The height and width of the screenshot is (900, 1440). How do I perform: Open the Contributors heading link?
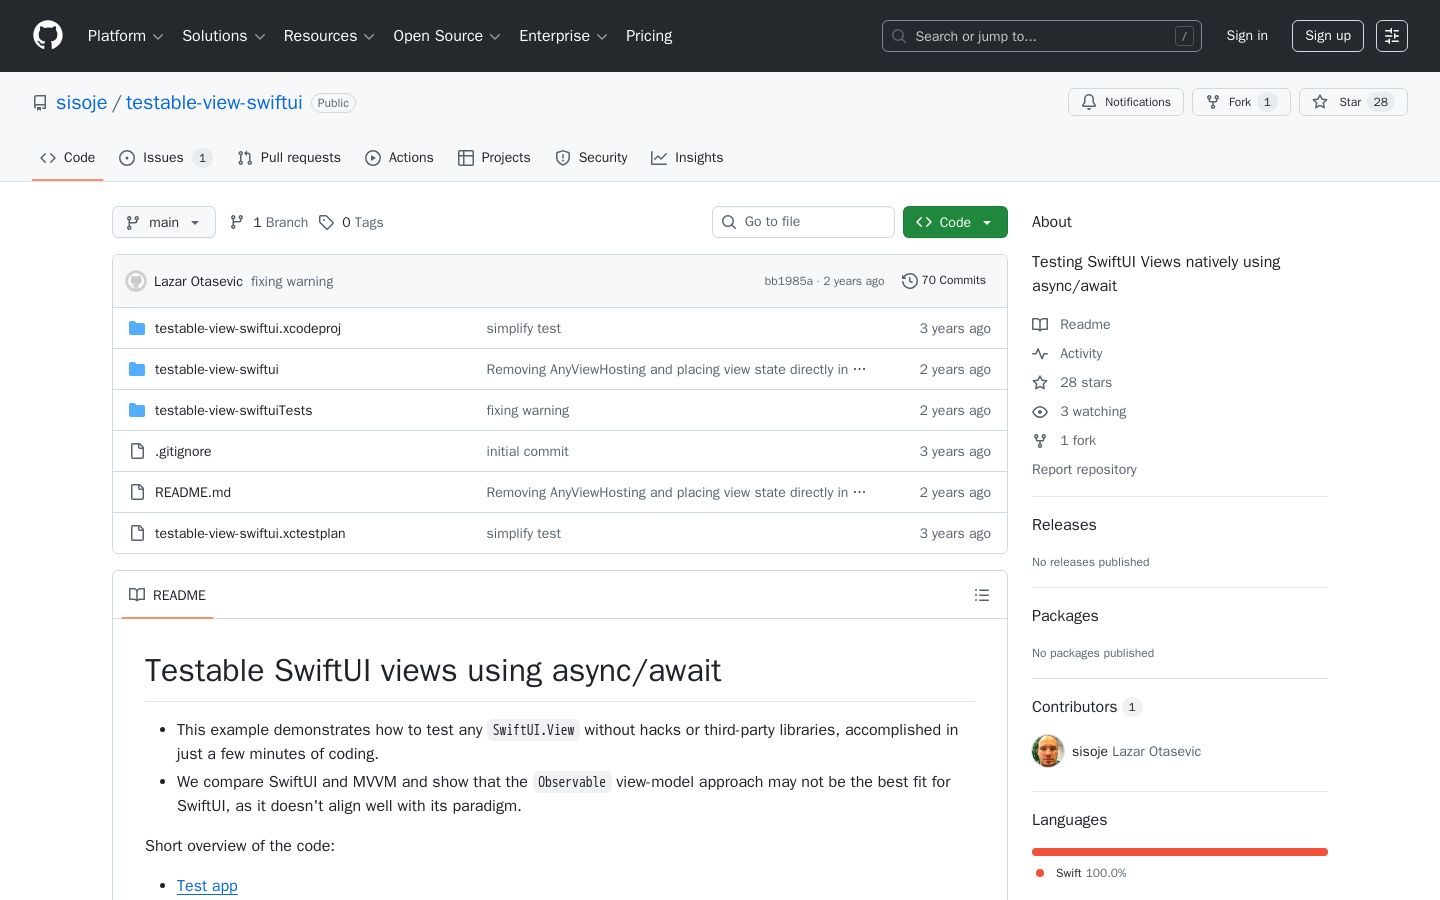pos(1087,707)
